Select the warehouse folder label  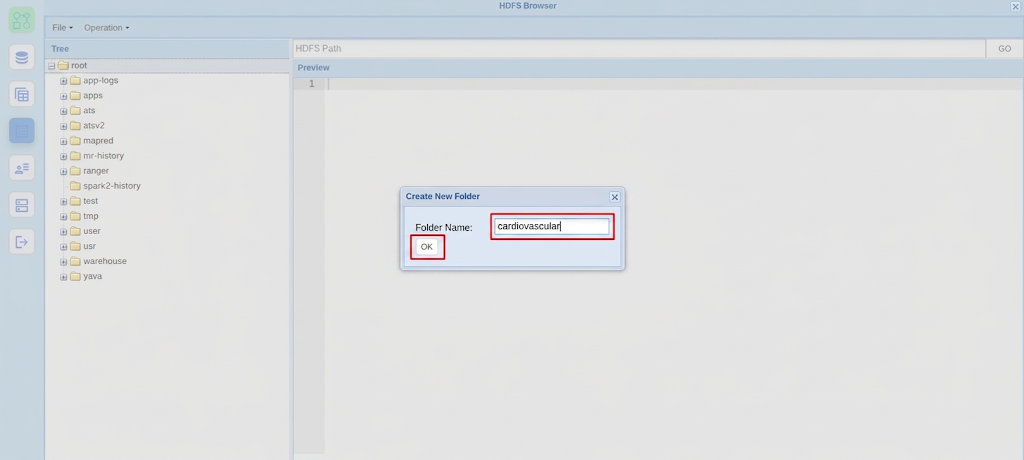105,261
